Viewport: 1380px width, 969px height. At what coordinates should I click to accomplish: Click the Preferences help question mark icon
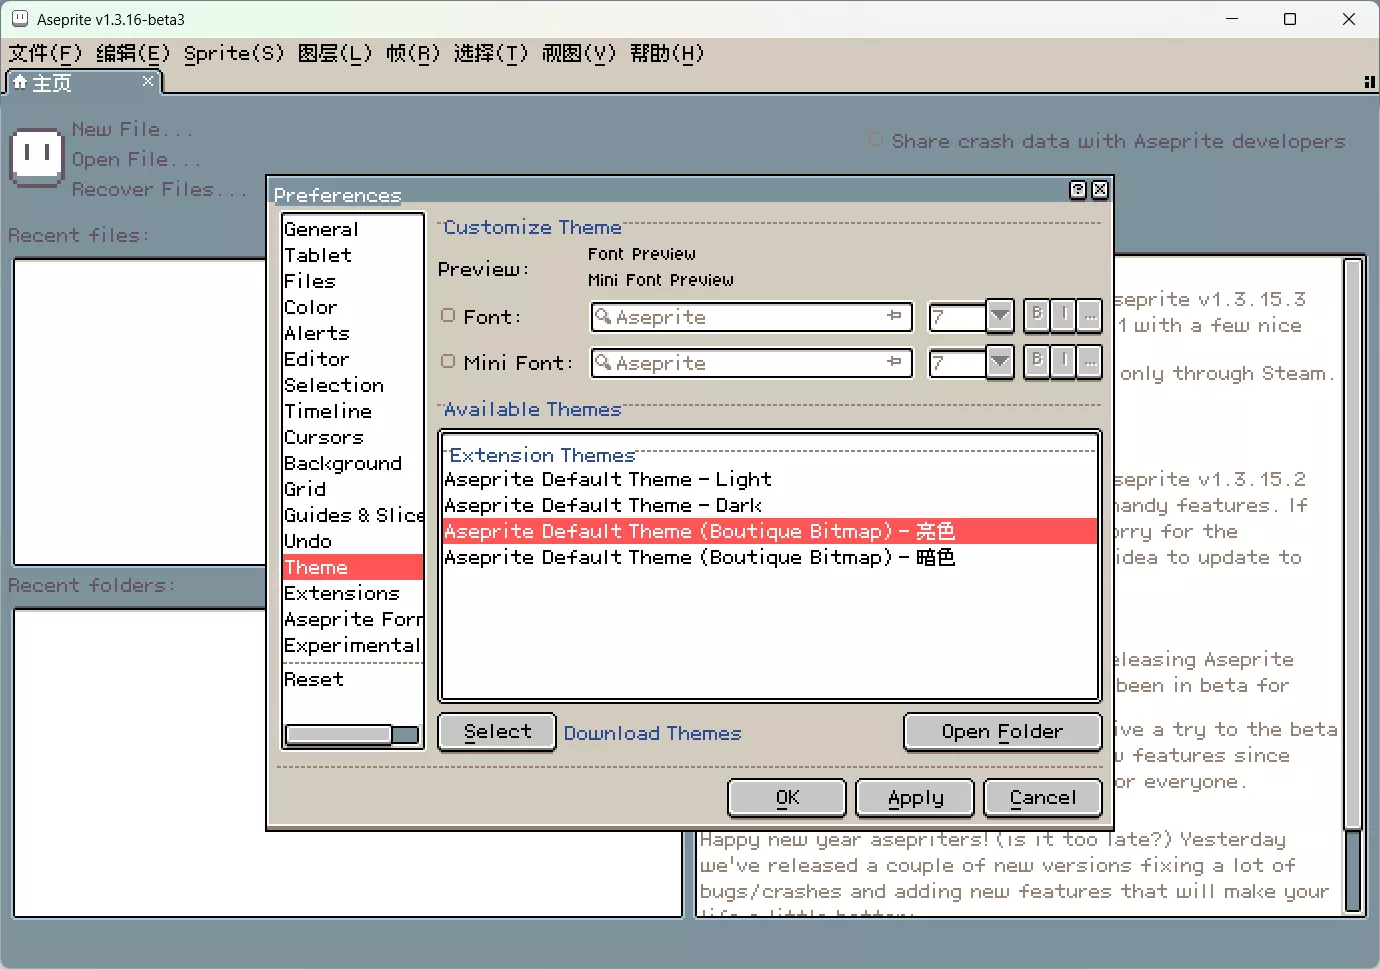tap(1078, 189)
